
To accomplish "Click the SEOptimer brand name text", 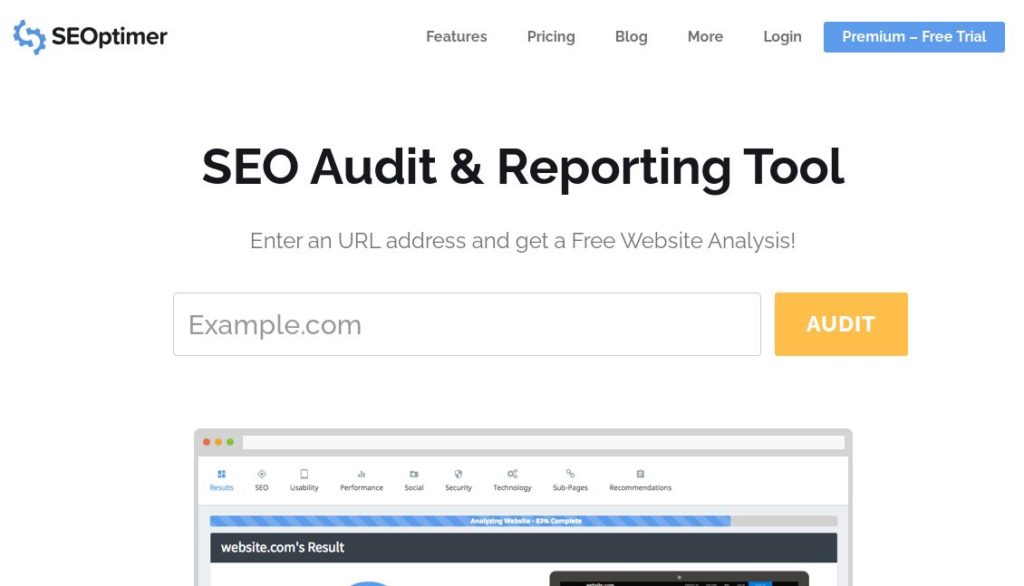I will coord(109,37).
